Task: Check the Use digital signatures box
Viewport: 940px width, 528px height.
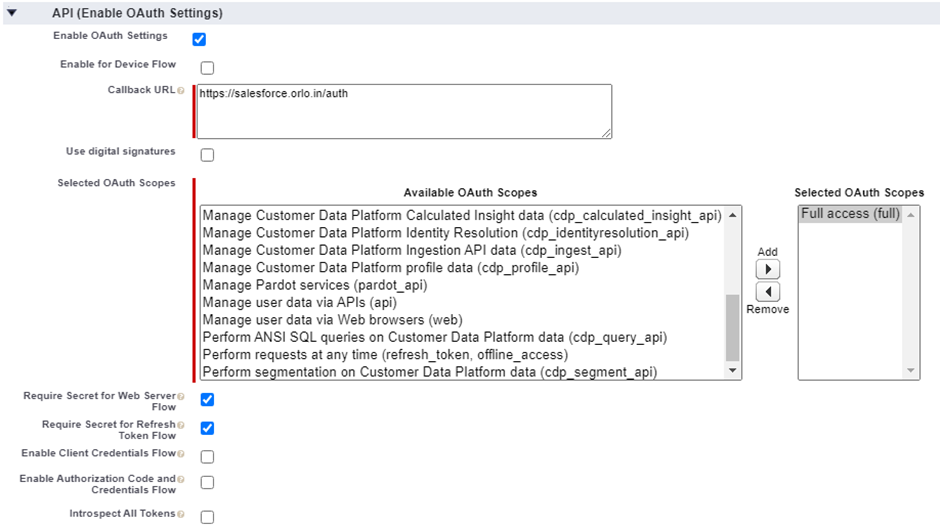Action: (207, 155)
